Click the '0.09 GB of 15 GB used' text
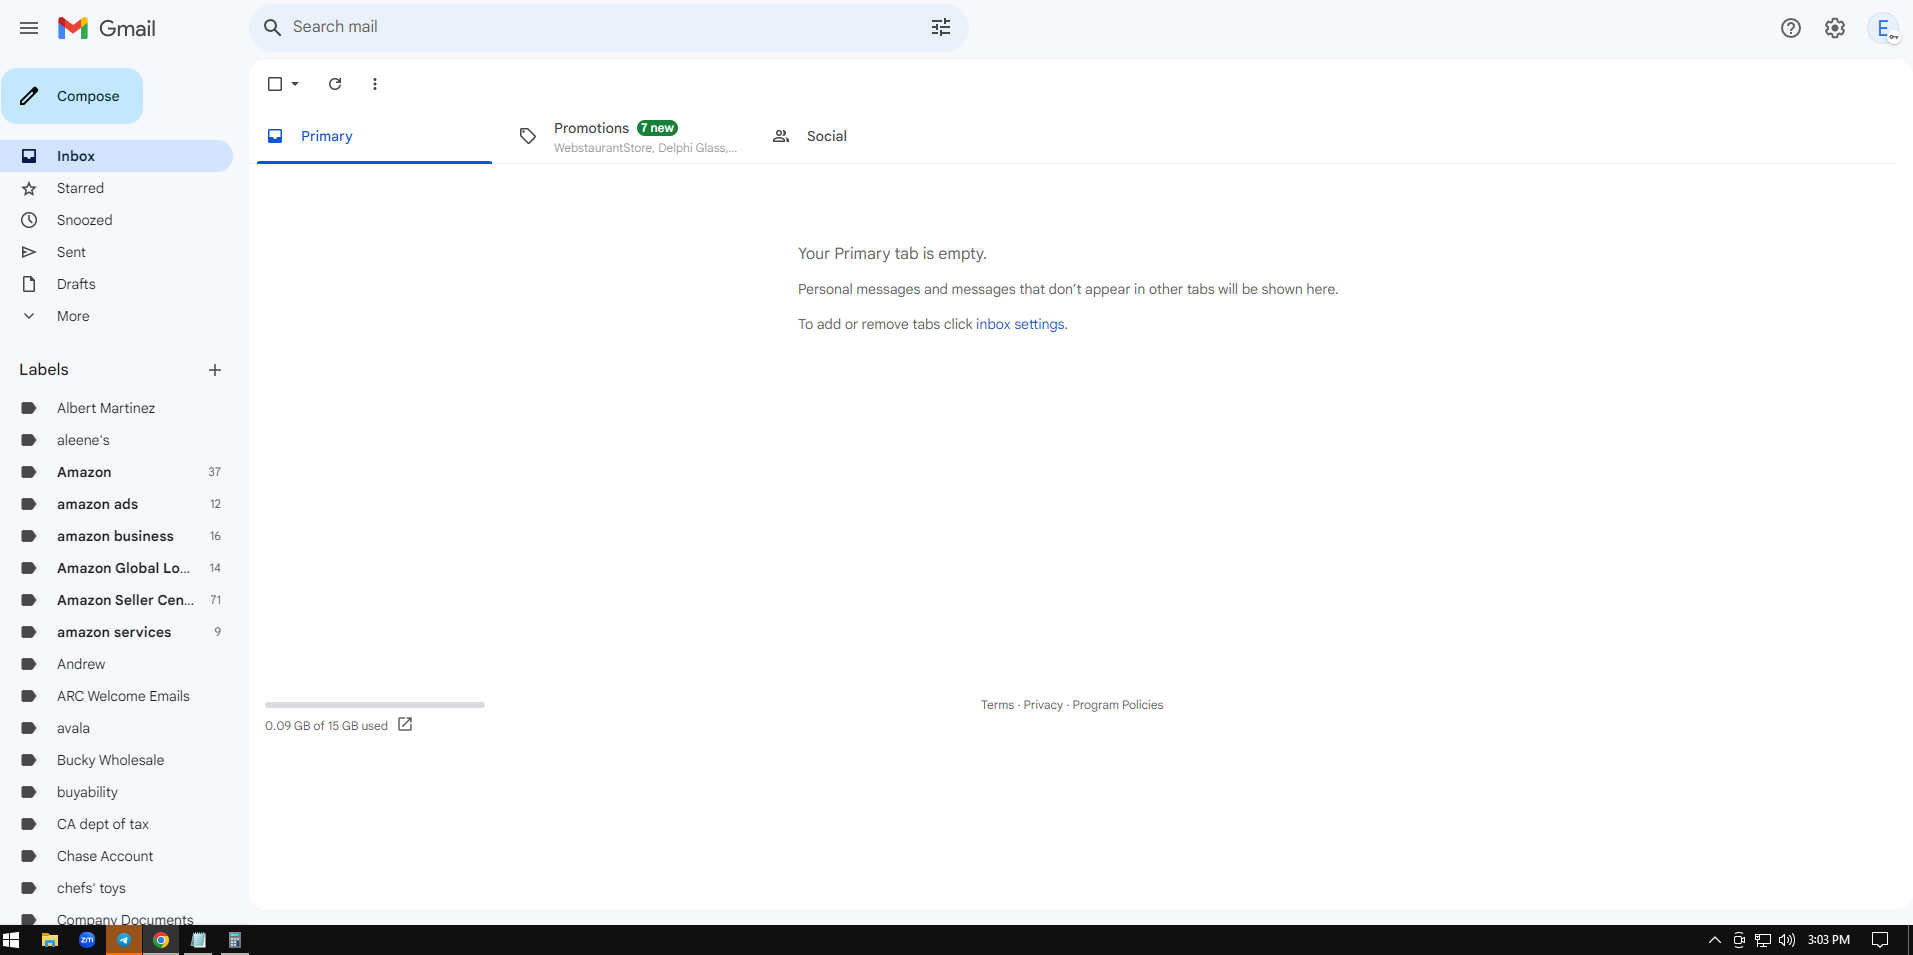 (x=326, y=726)
